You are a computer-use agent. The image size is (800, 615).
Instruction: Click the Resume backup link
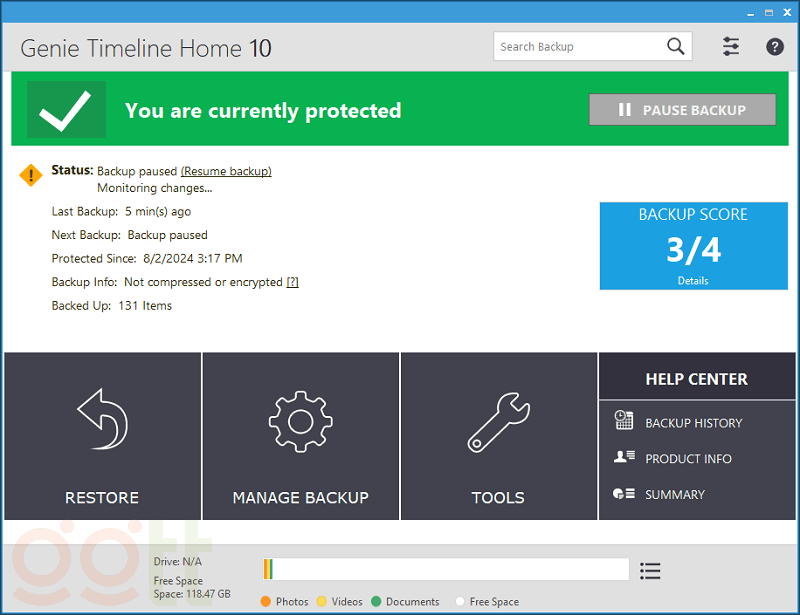226,171
